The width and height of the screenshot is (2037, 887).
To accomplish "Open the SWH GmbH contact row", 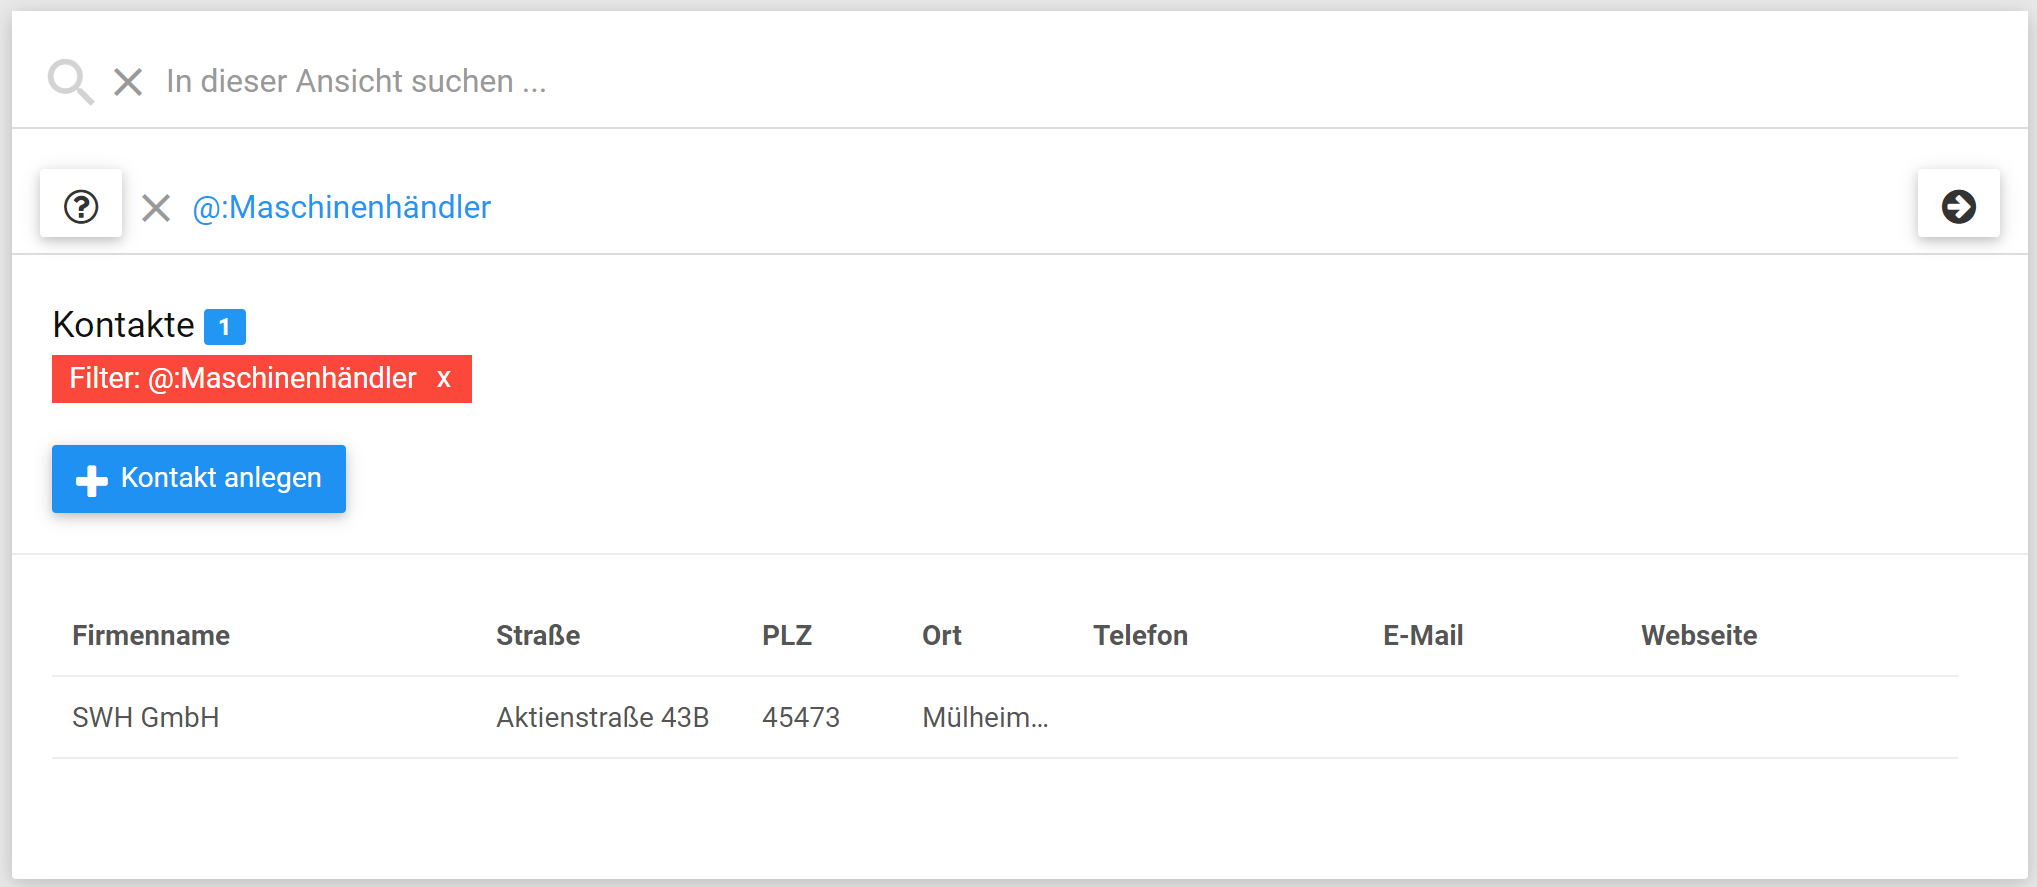I will [146, 717].
